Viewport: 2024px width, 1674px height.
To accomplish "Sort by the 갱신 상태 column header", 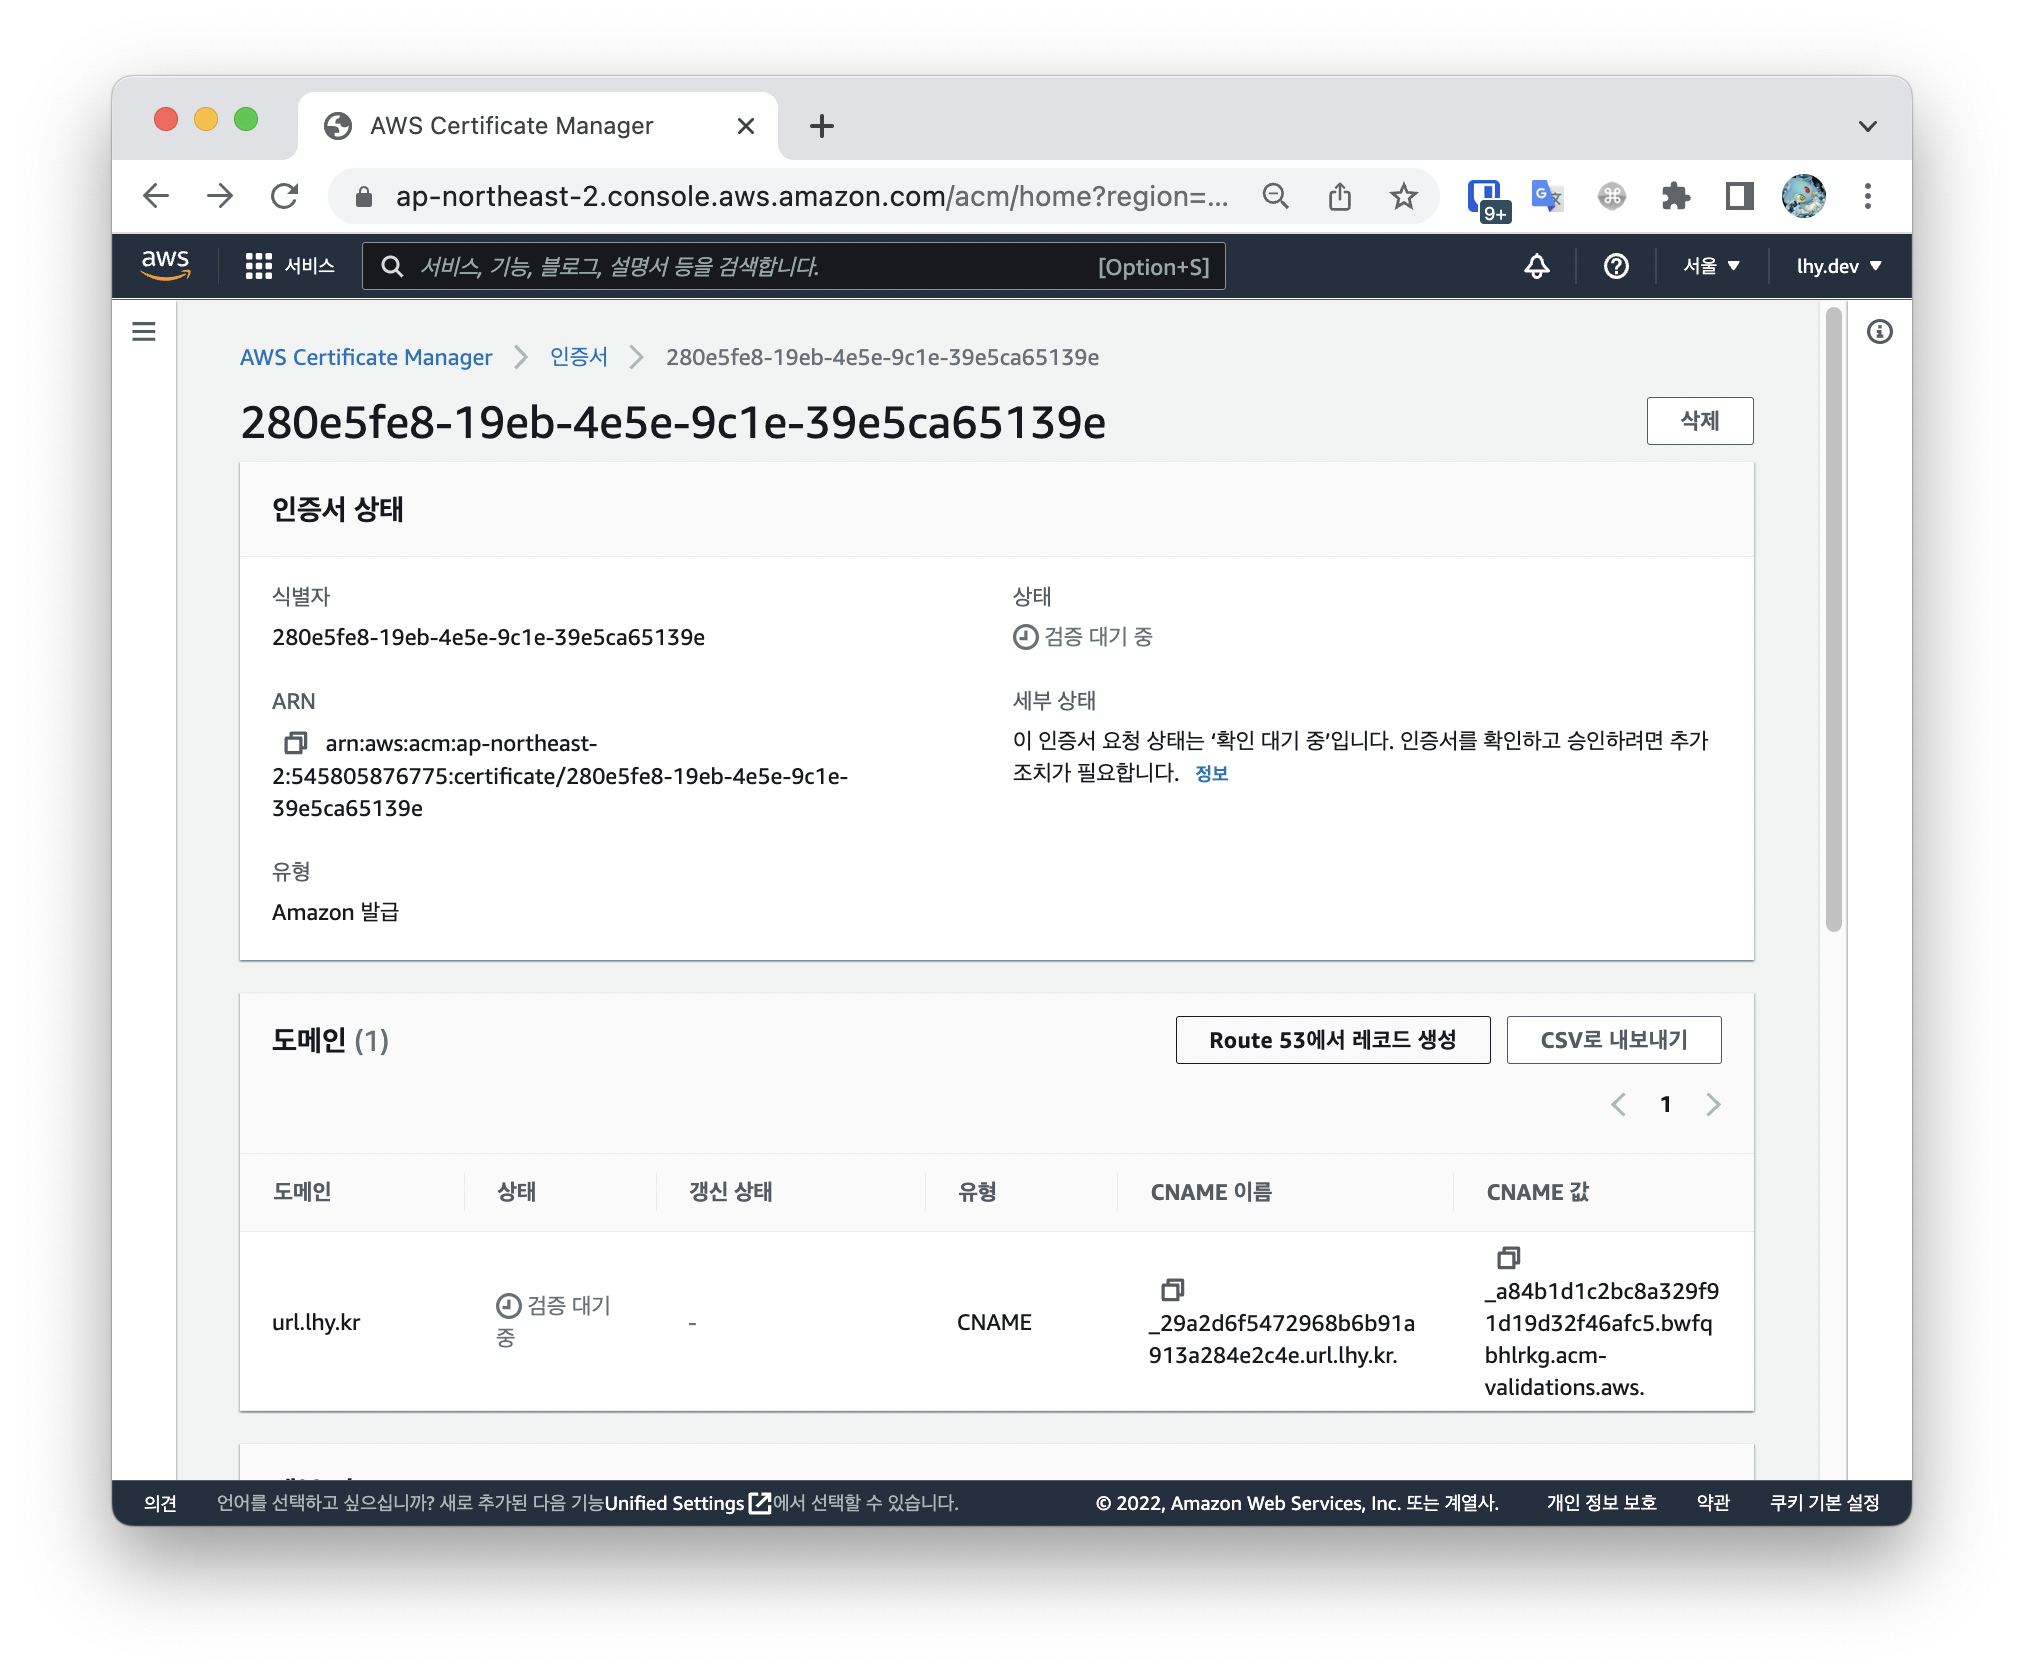I will 730,1192.
